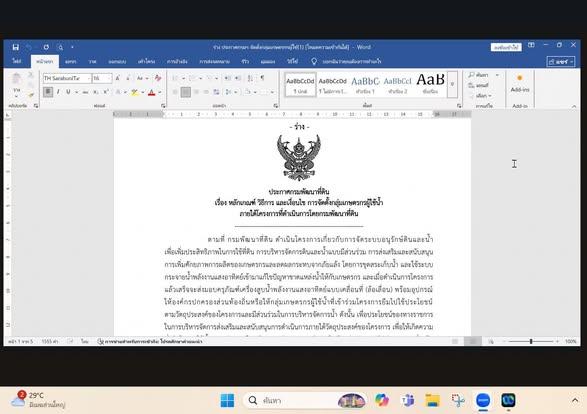
Task: Click the bullet list icon
Action: [175, 78]
